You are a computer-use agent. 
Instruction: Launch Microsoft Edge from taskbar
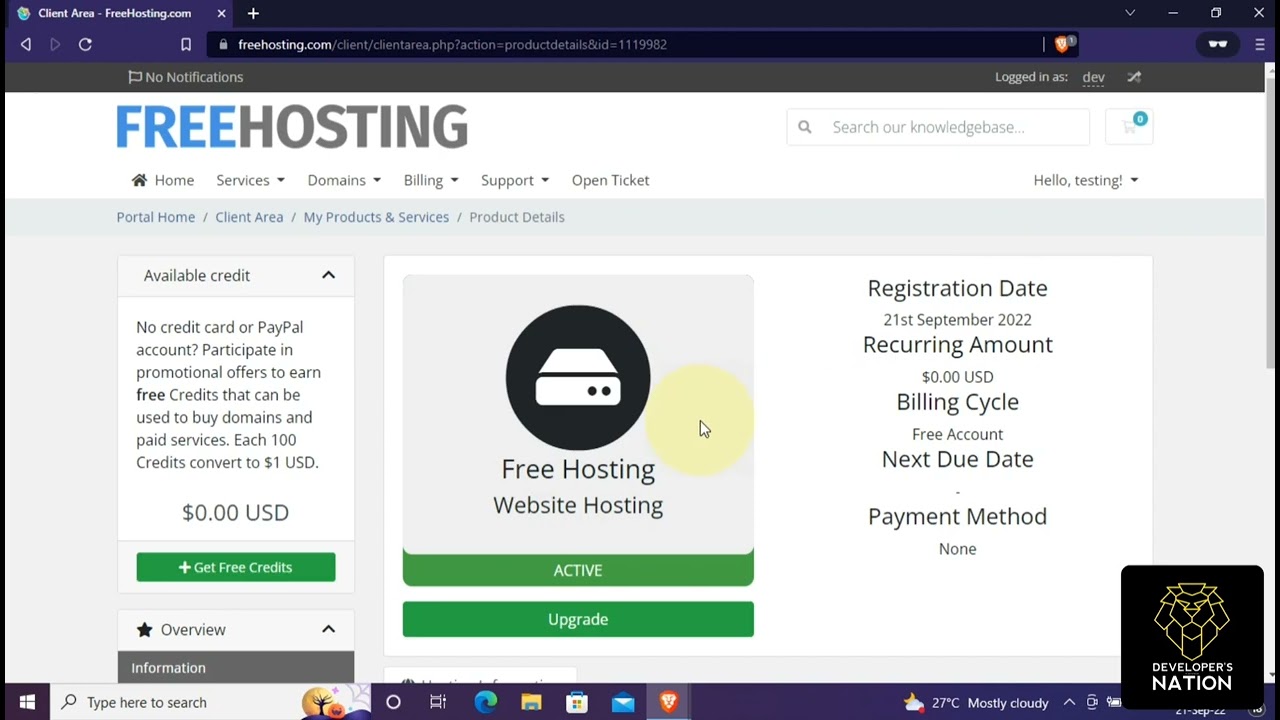485,702
